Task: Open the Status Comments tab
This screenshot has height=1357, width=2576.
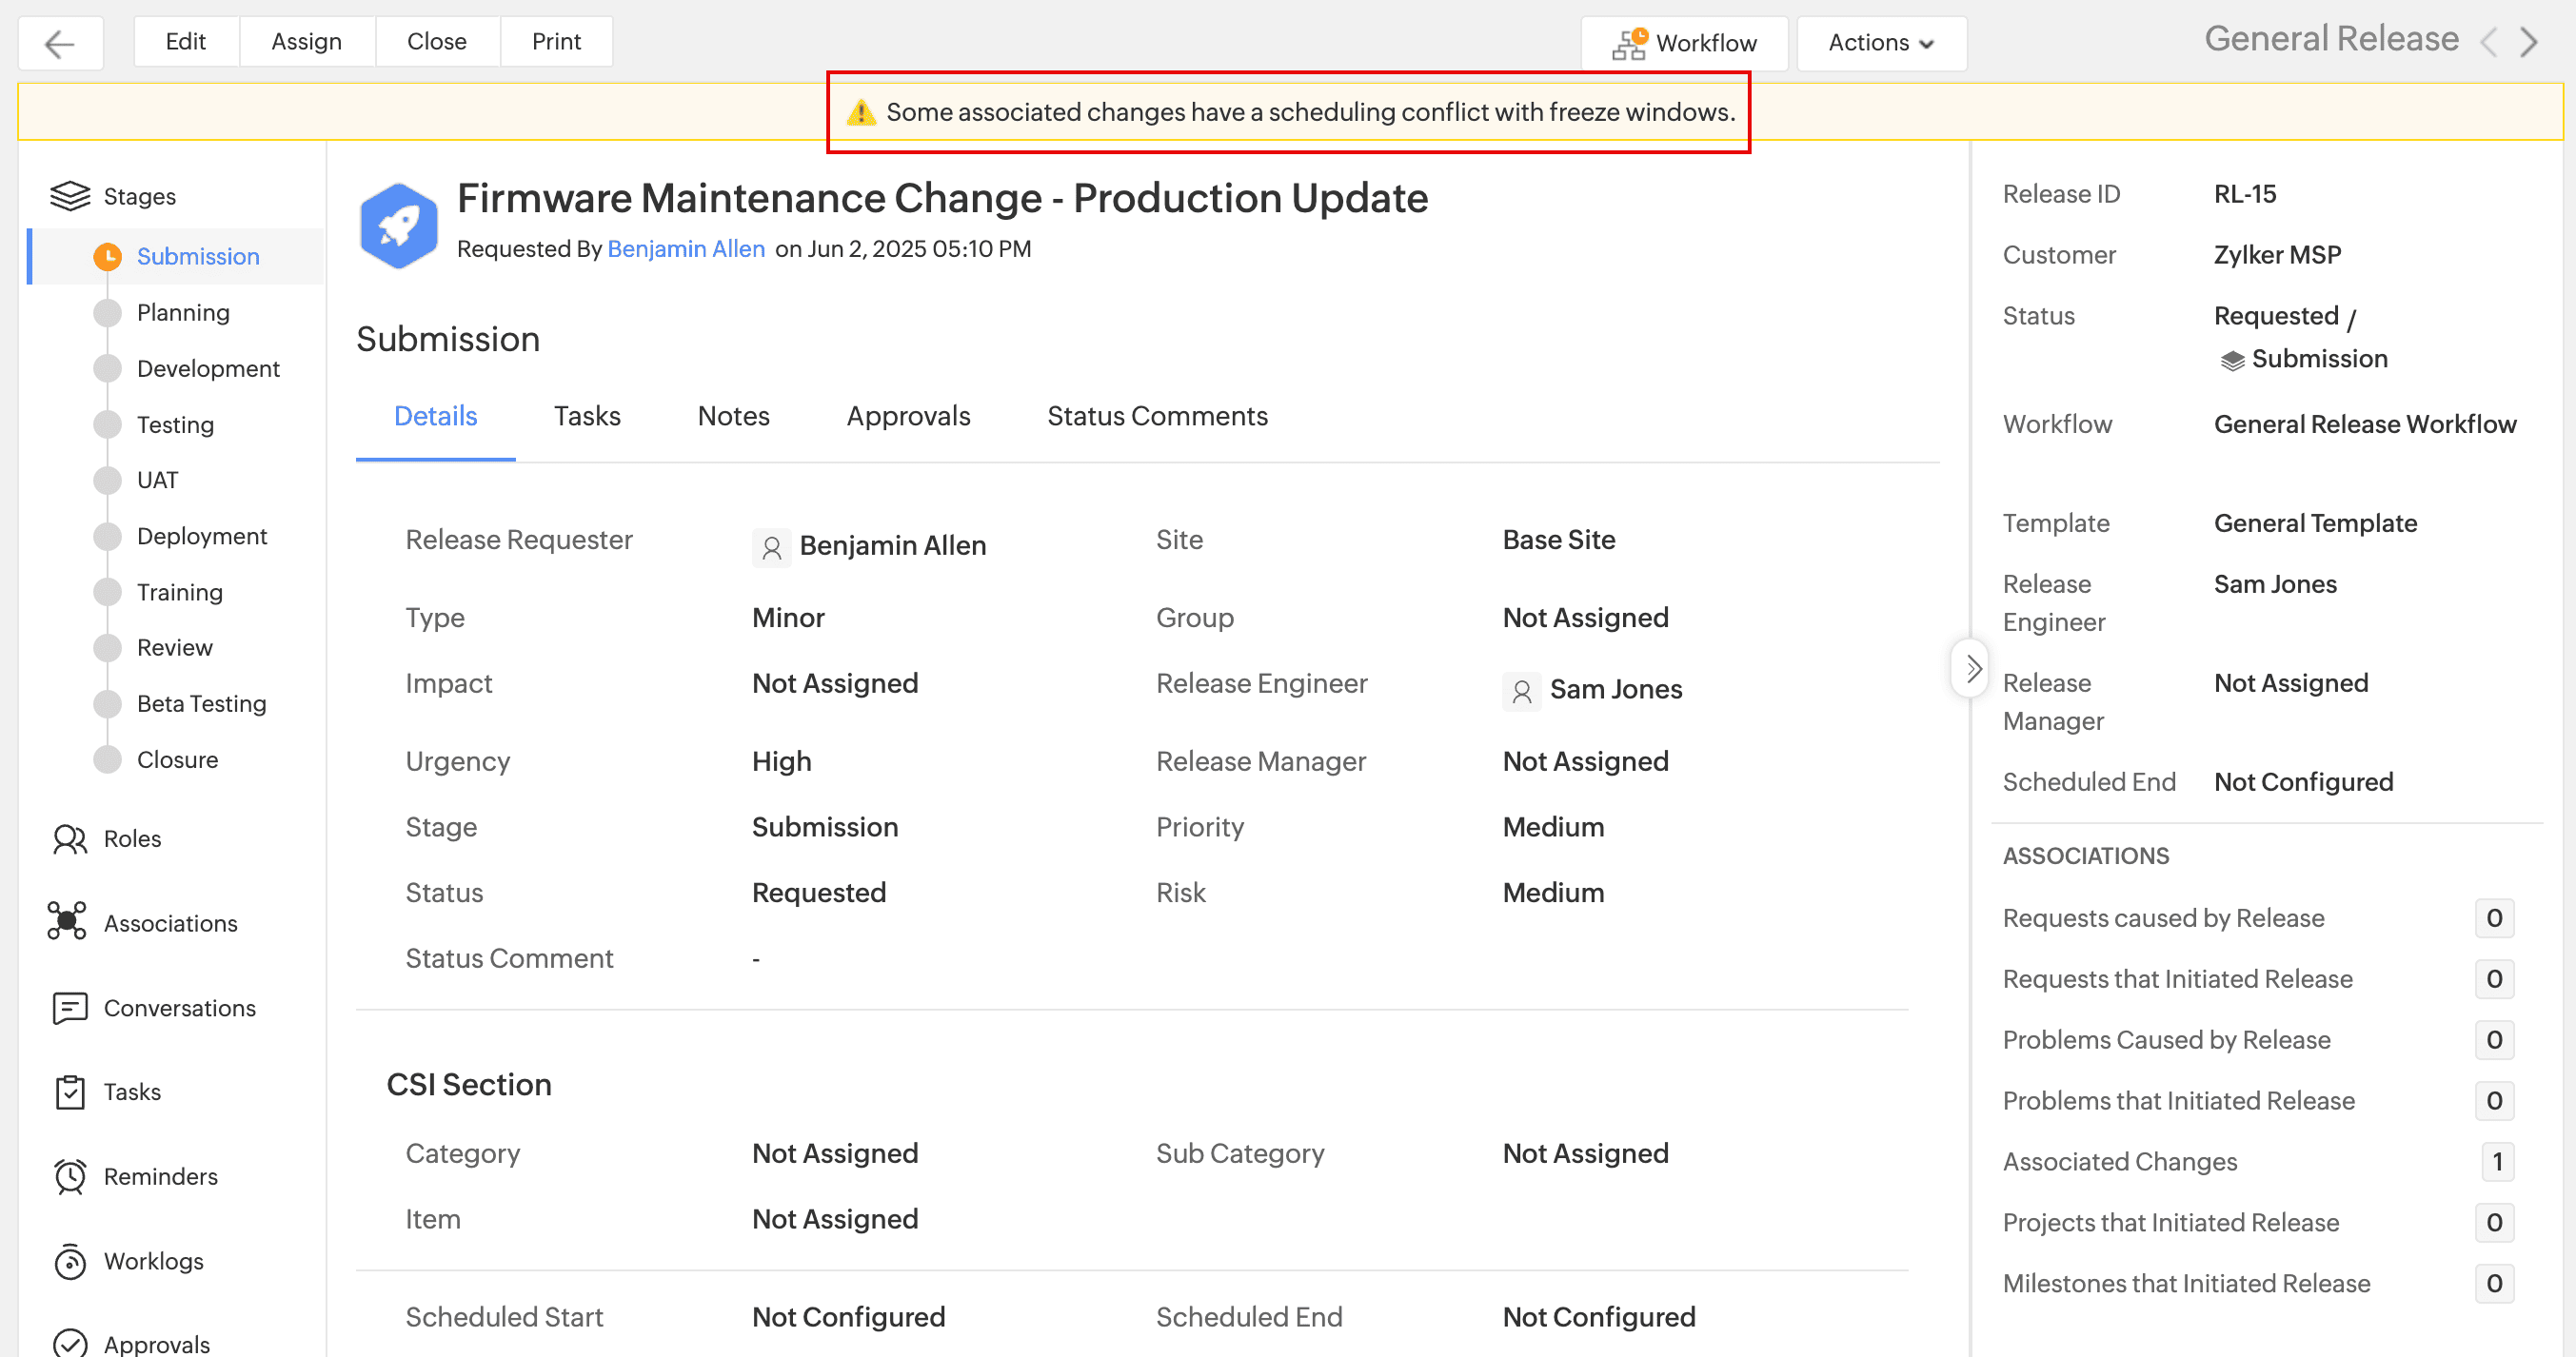Action: click(1156, 415)
